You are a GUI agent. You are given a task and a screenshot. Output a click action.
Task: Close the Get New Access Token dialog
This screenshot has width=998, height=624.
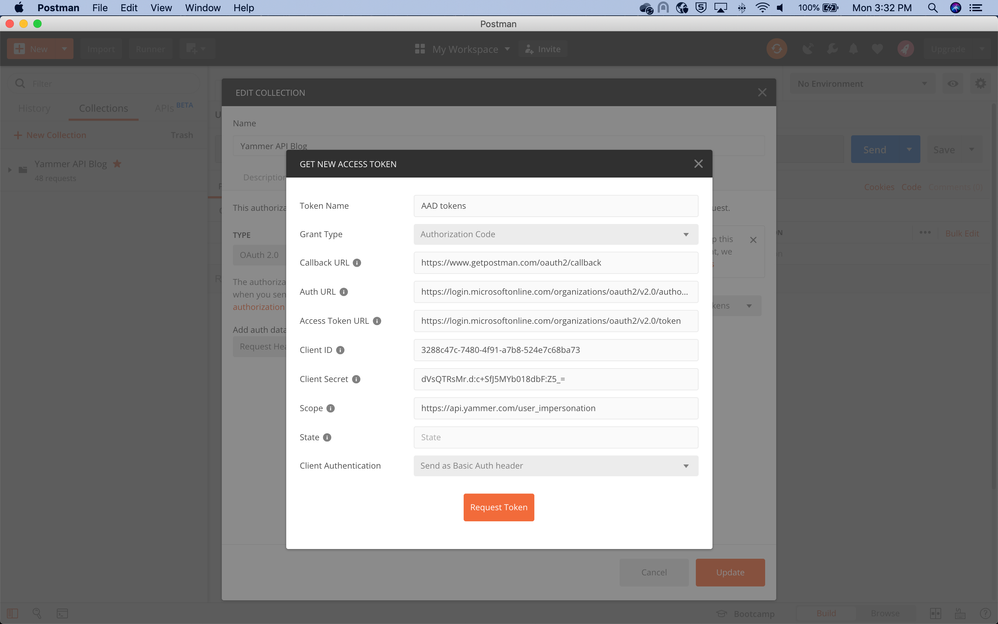click(x=698, y=164)
